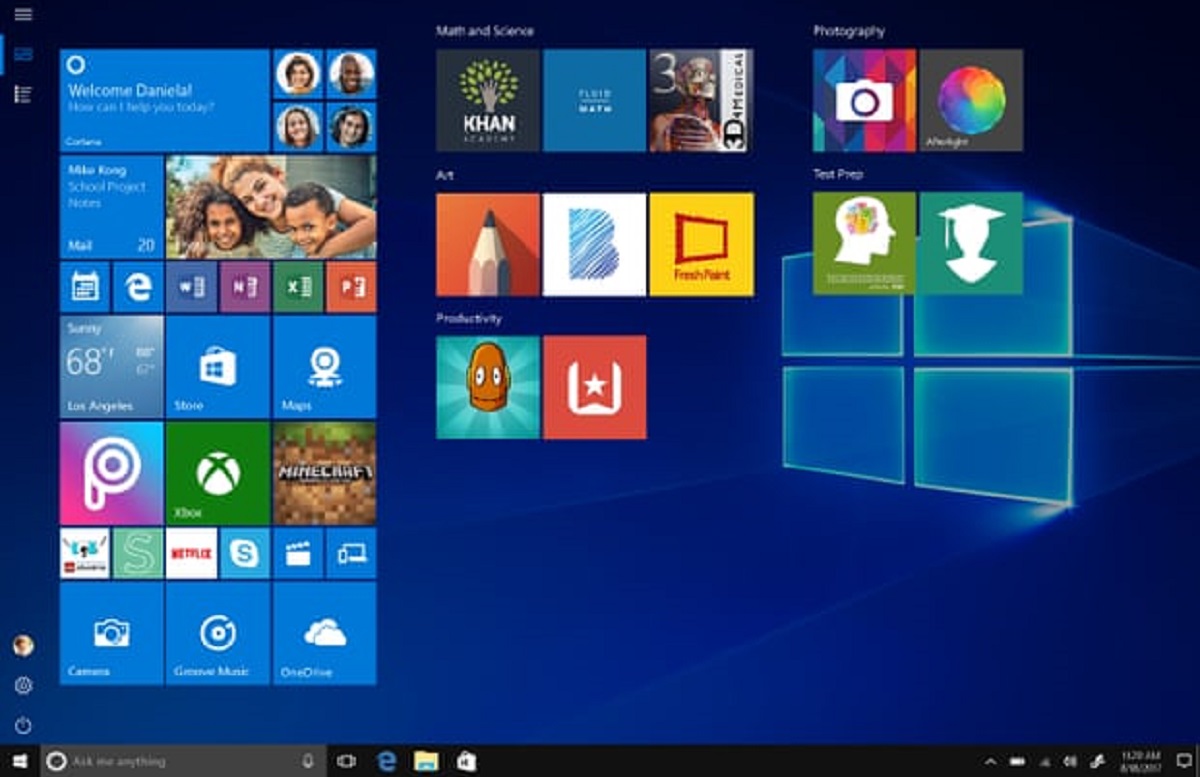Screen dimensions: 1200x777
Task: Open Edge from the taskbar
Action: pos(386,761)
